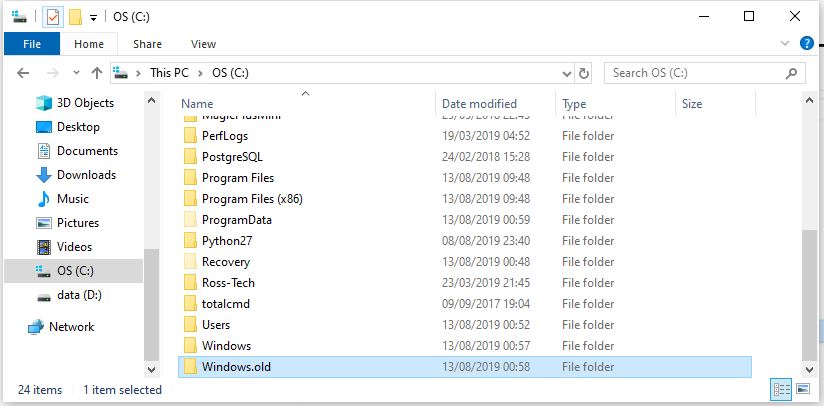
Task: Select the totalcmd folder icon
Action: coord(190,304)
